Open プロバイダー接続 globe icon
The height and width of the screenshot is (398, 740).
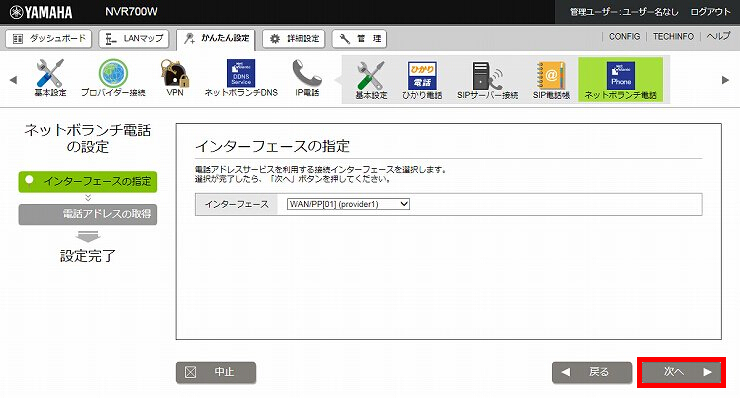tap(113, 78)
